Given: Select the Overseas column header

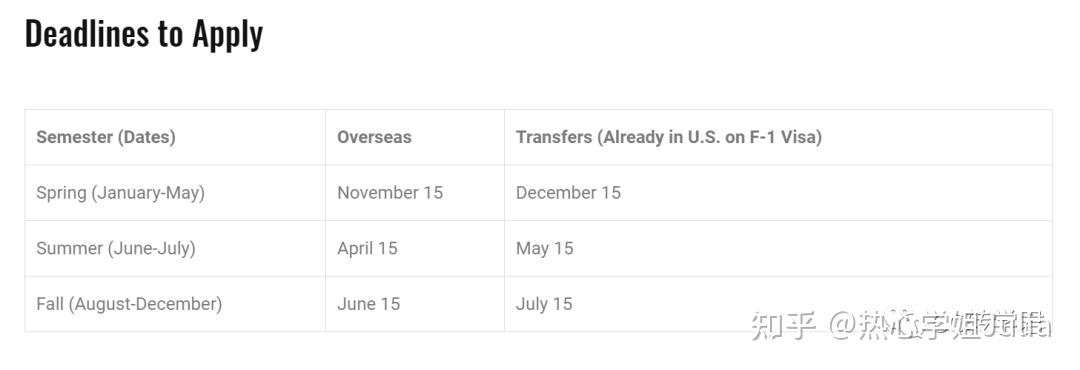Looking at the screenshot, I should tap(374, 137).
